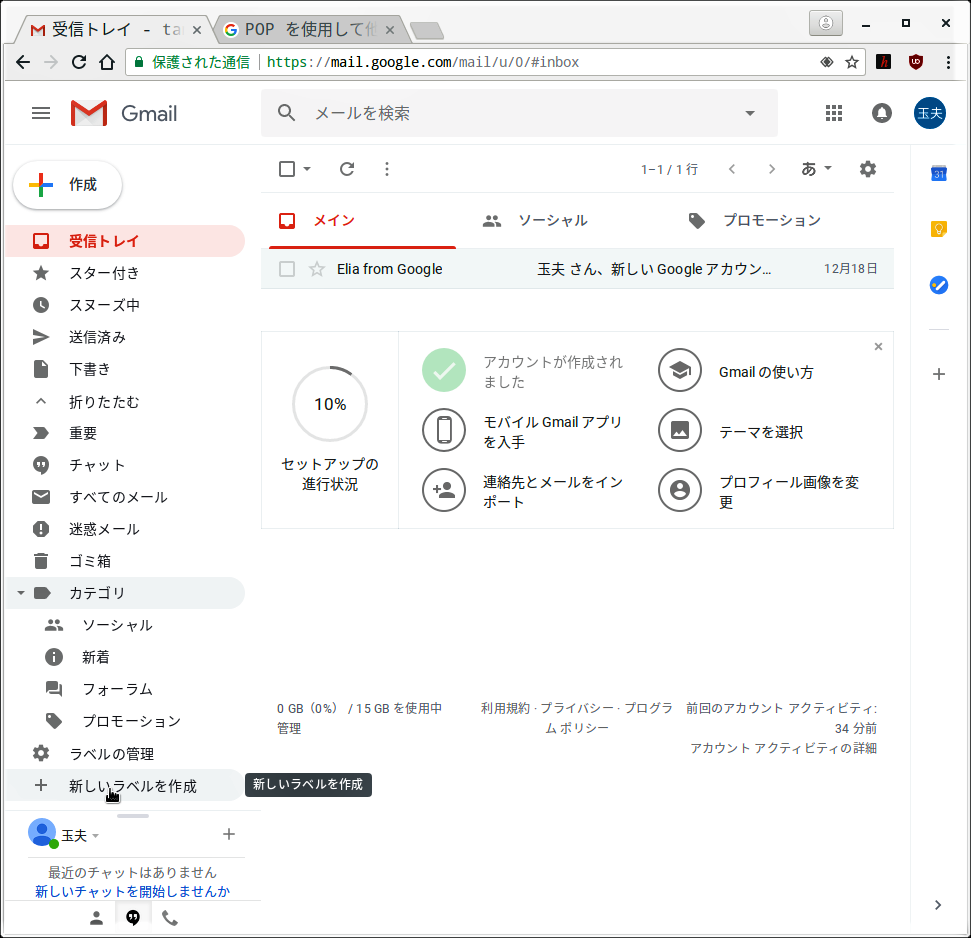Open the 重要 label
Screen dimensions: 971x938
[x=125, y=433]
